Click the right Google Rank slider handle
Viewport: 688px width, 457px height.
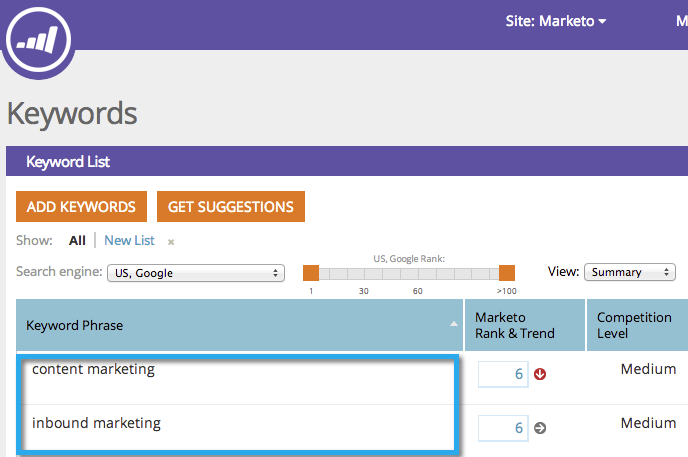[507, 273]
